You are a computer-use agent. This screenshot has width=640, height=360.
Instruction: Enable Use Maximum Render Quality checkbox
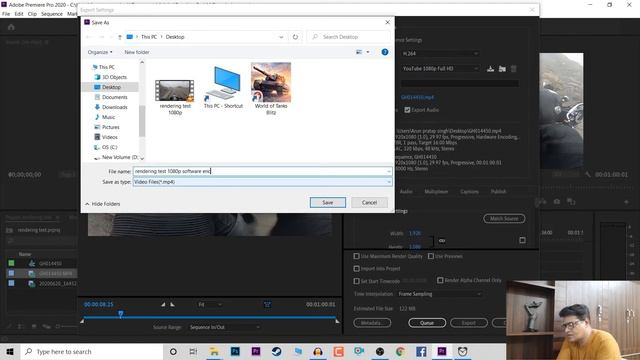click(x=356, y=256)
